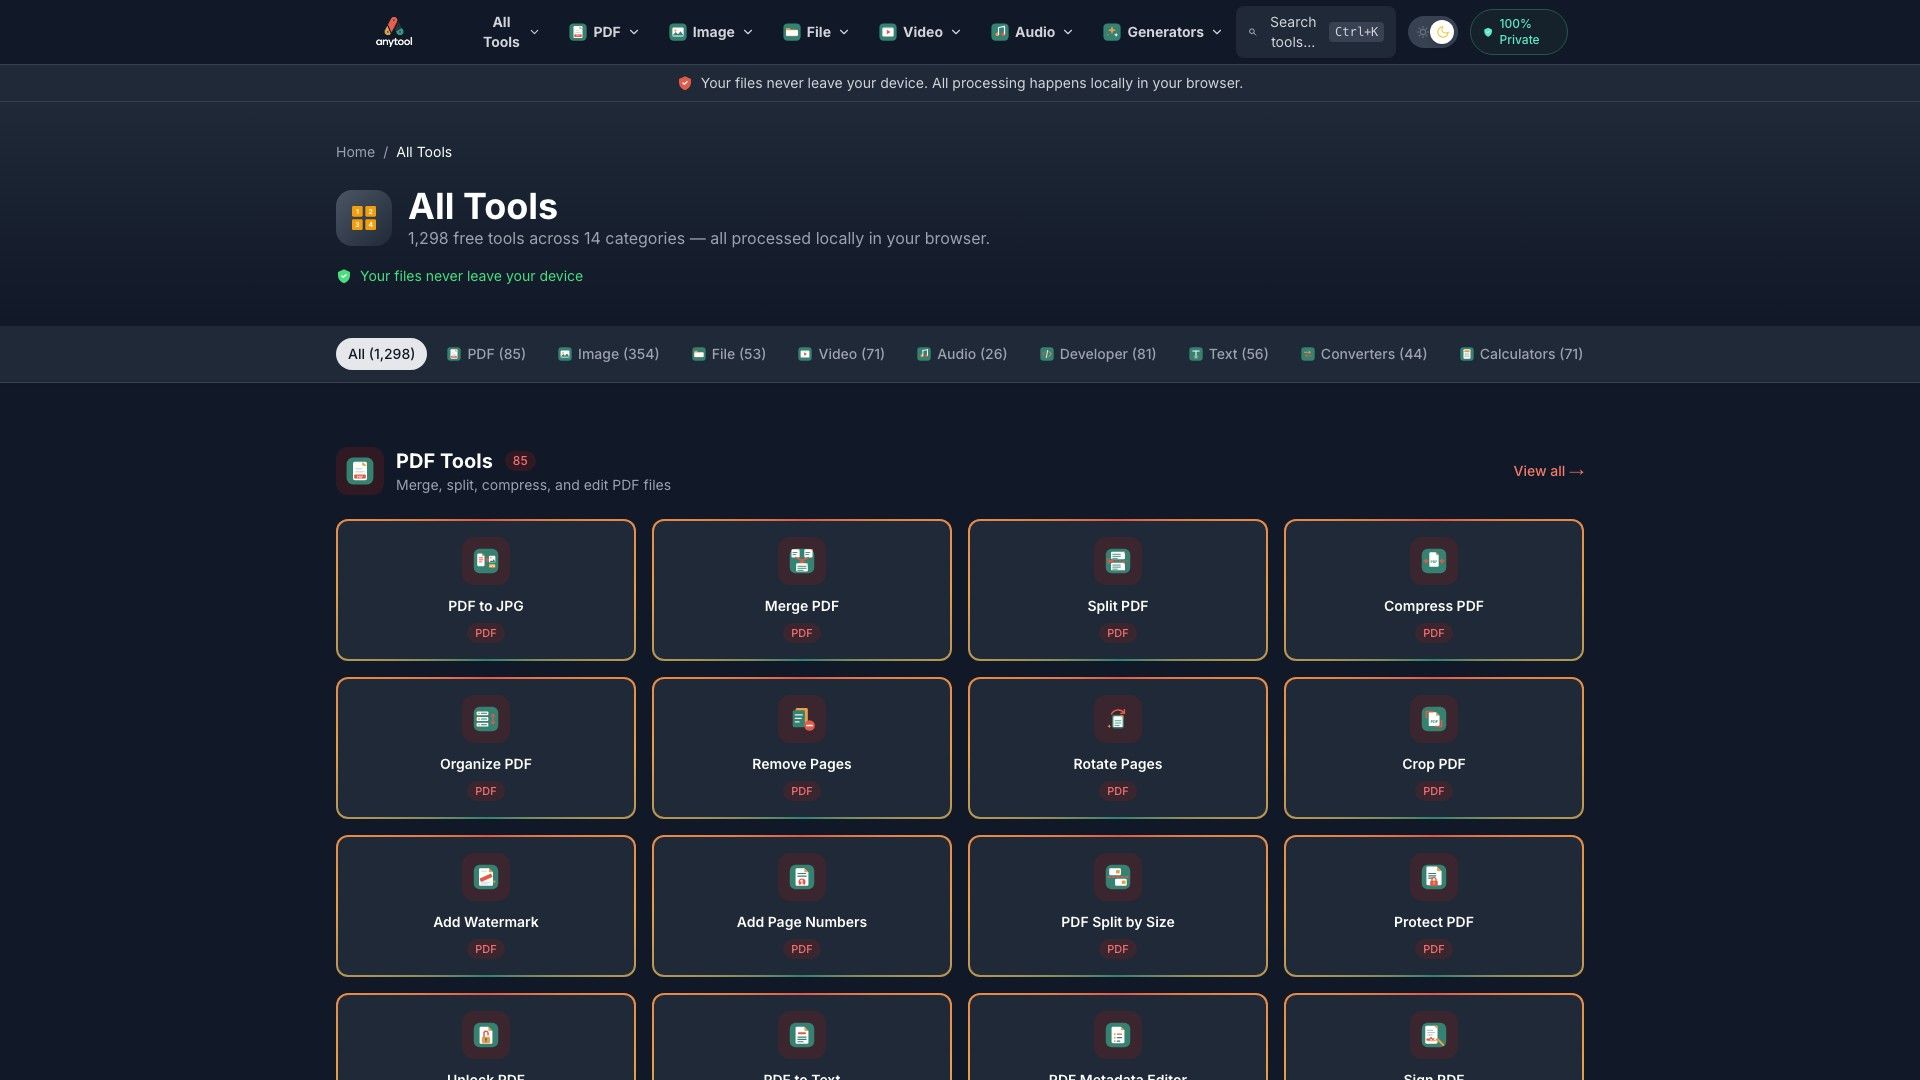Screen dimensions: 1920x1080
Task: Open the PDF Split by Size icon
Action: click(x=1118, y=877)
